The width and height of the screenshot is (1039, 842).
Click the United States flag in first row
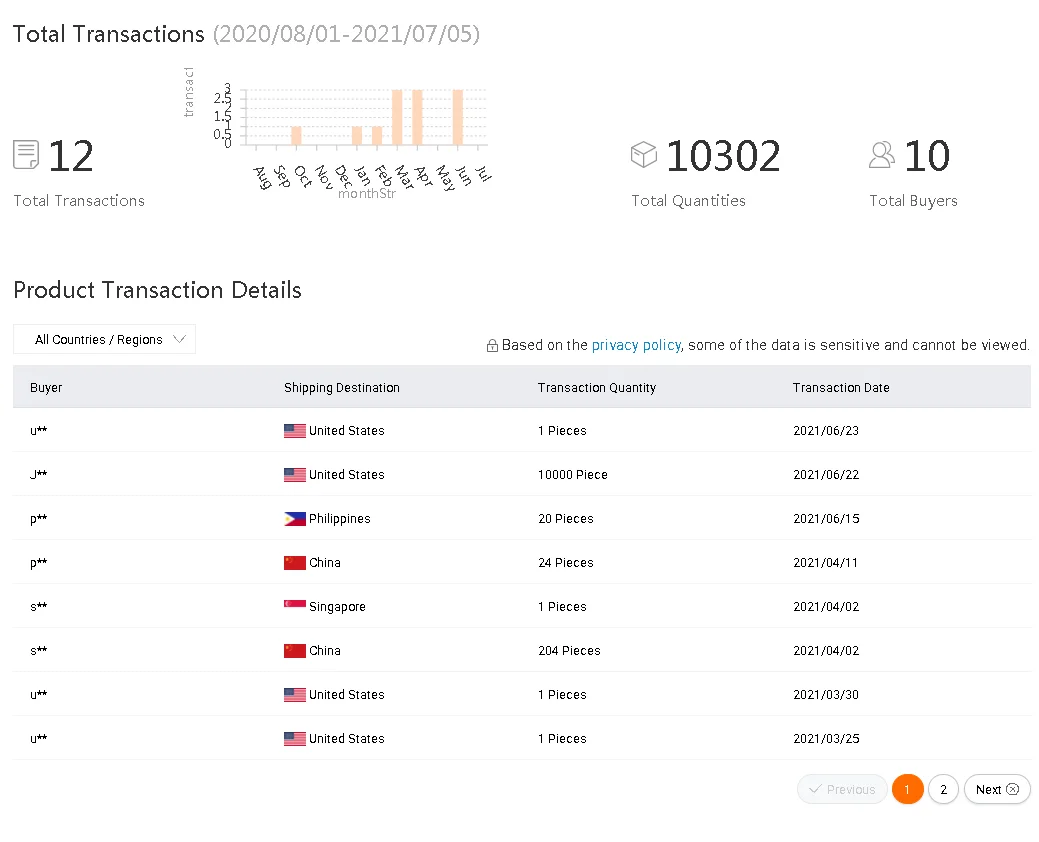click(295, 431)
